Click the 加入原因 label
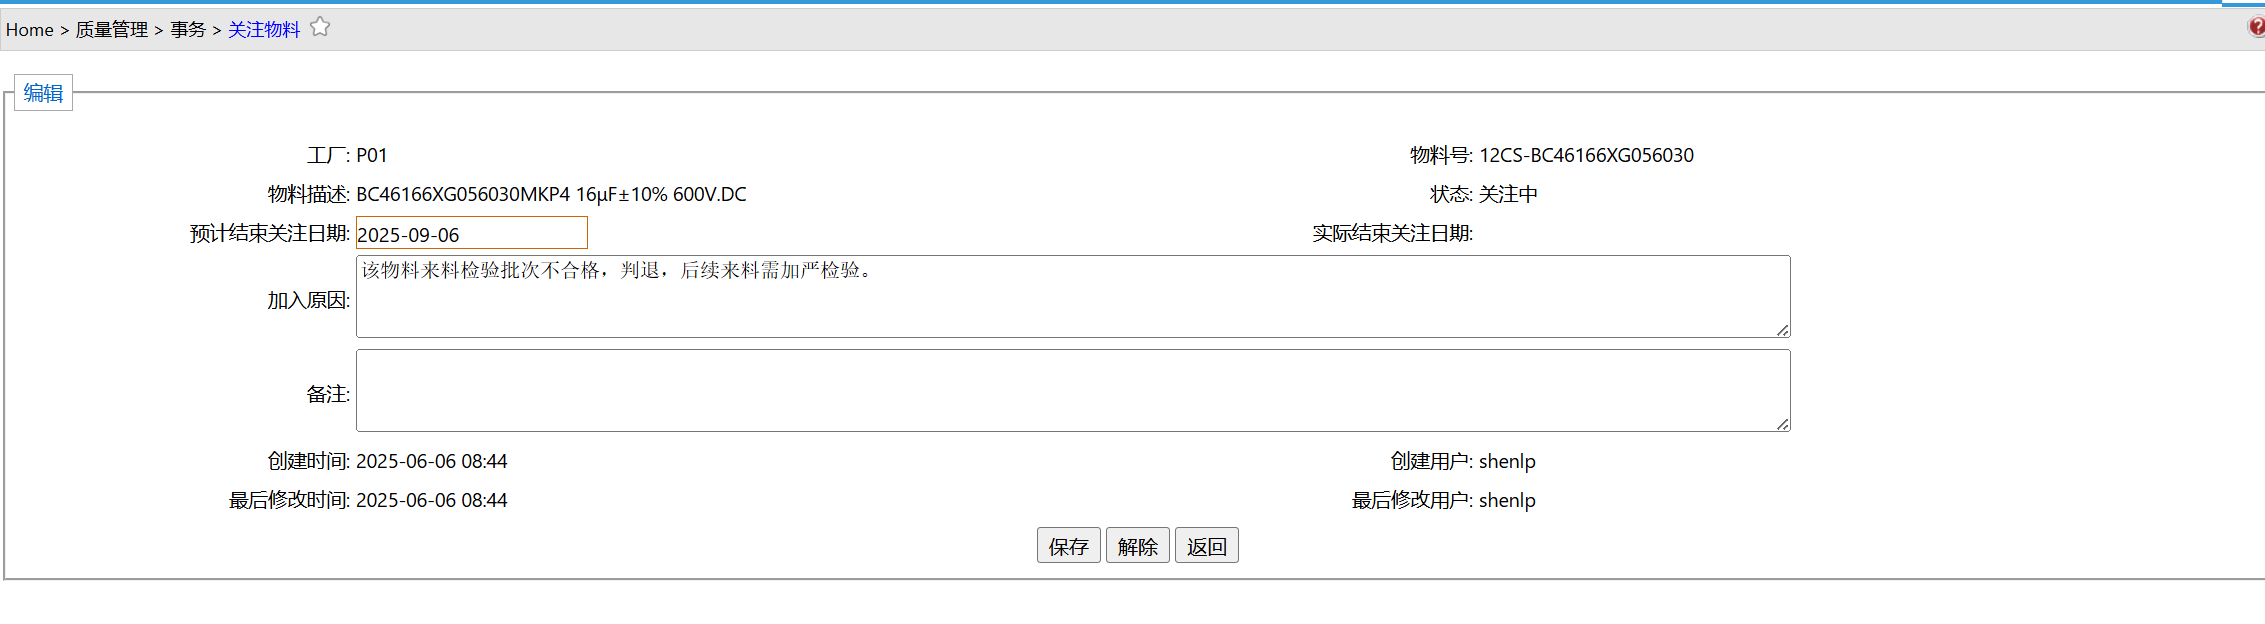Viewport: 2265px width, 624px height. tap(308, 300)
